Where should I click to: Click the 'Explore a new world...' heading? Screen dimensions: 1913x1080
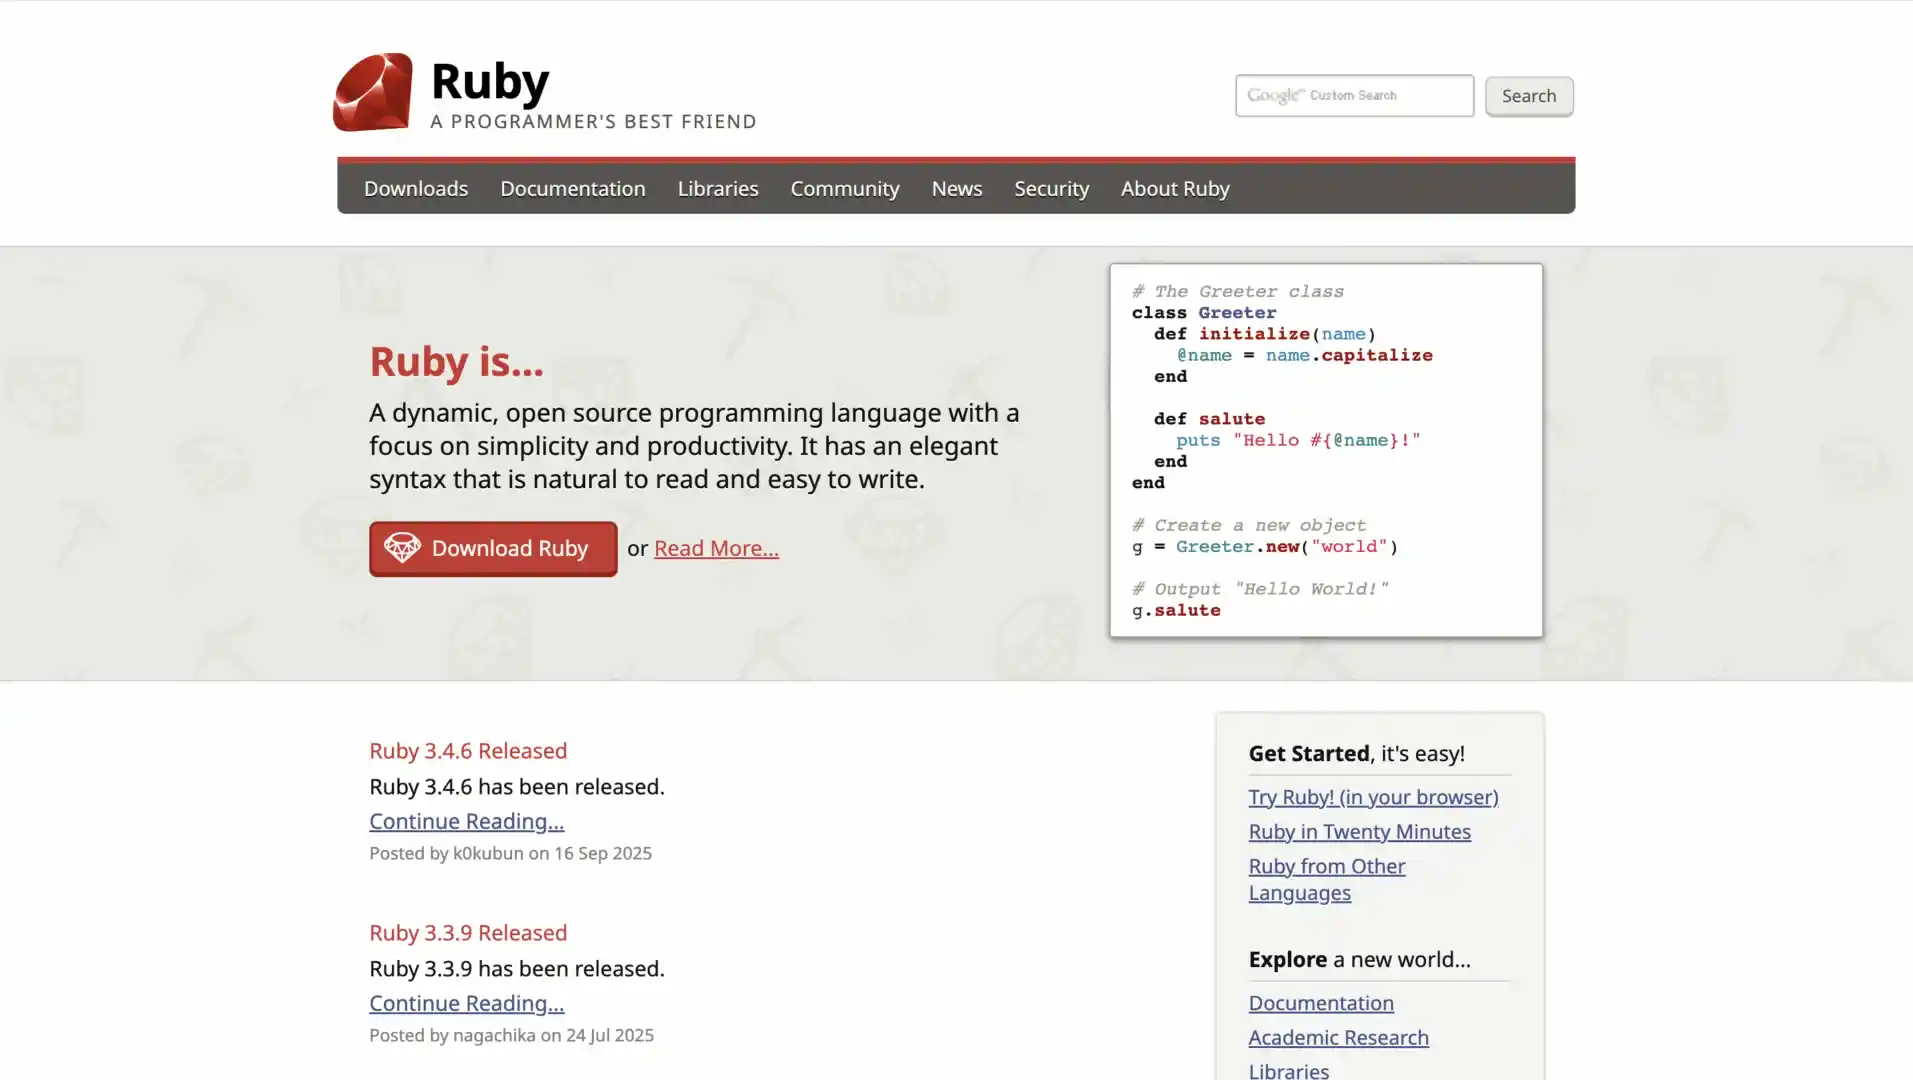(x=1359, y=959)
